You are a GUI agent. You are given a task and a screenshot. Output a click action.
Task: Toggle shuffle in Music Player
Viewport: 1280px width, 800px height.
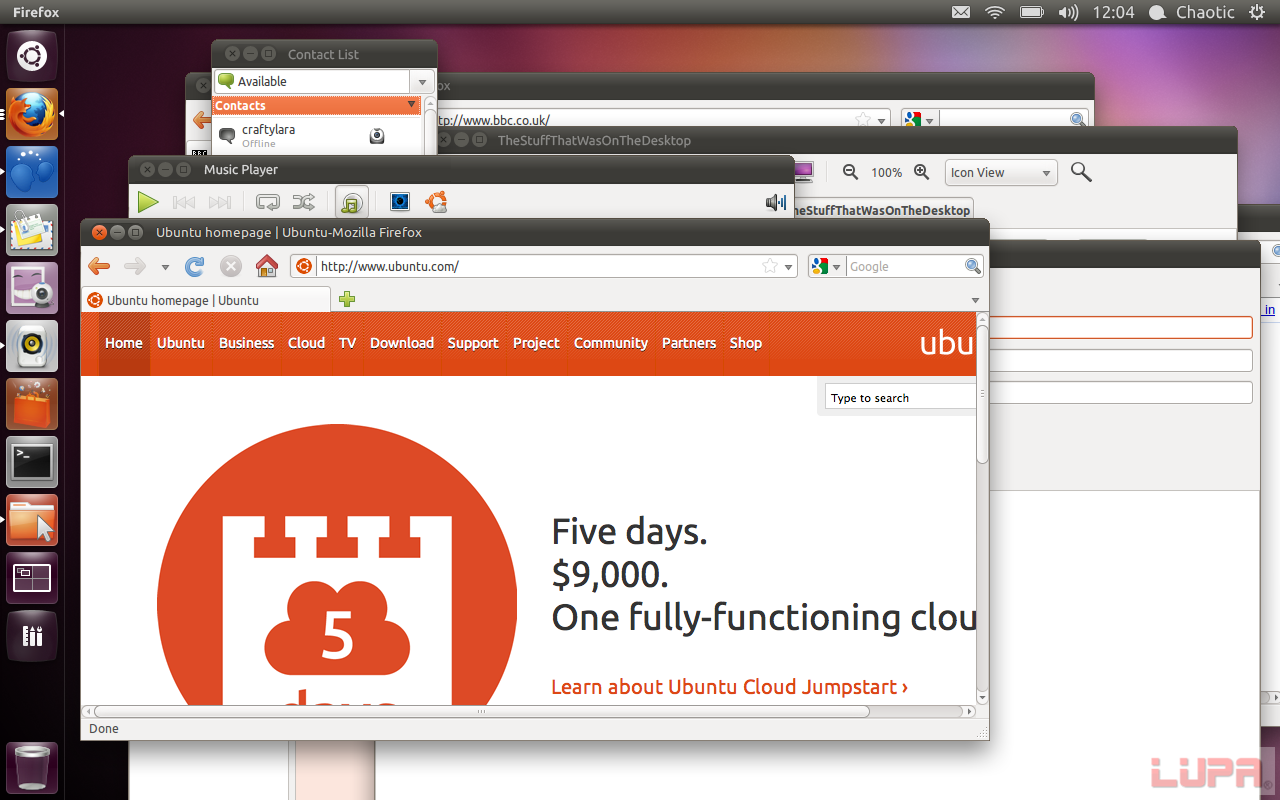point(304,202)
